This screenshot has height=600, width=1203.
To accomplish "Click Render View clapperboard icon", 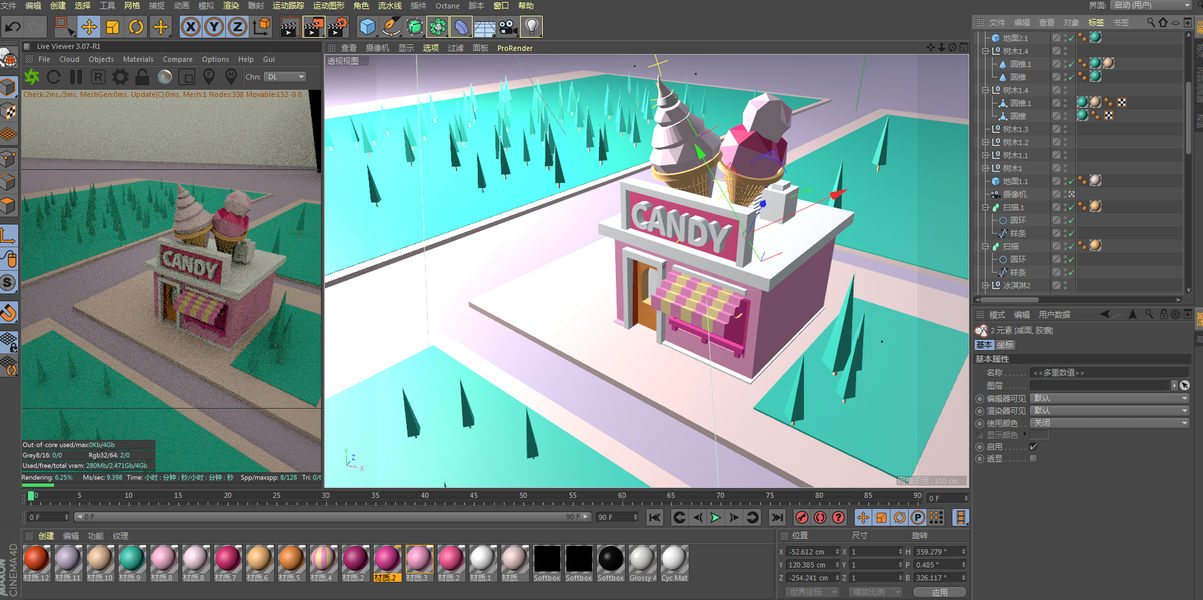I will [x=288, y=27].
